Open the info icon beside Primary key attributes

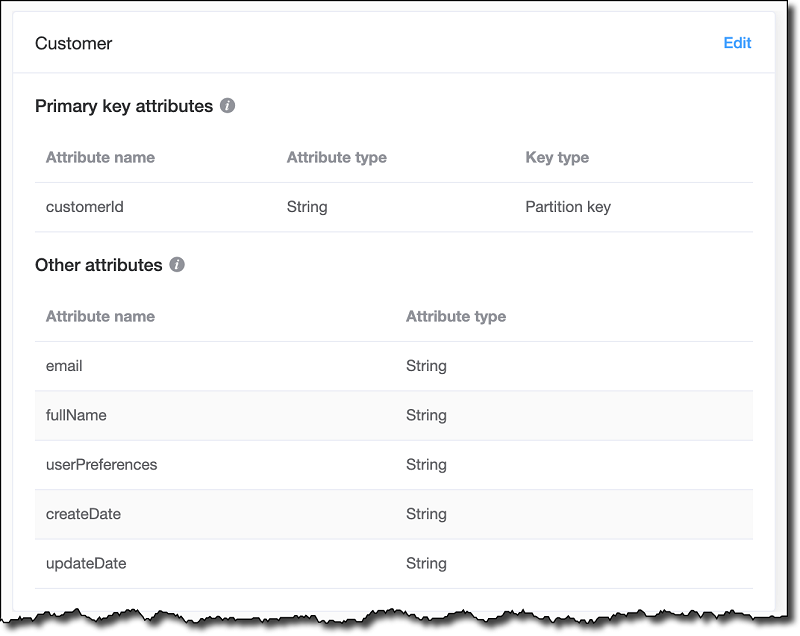coord(228,105)
